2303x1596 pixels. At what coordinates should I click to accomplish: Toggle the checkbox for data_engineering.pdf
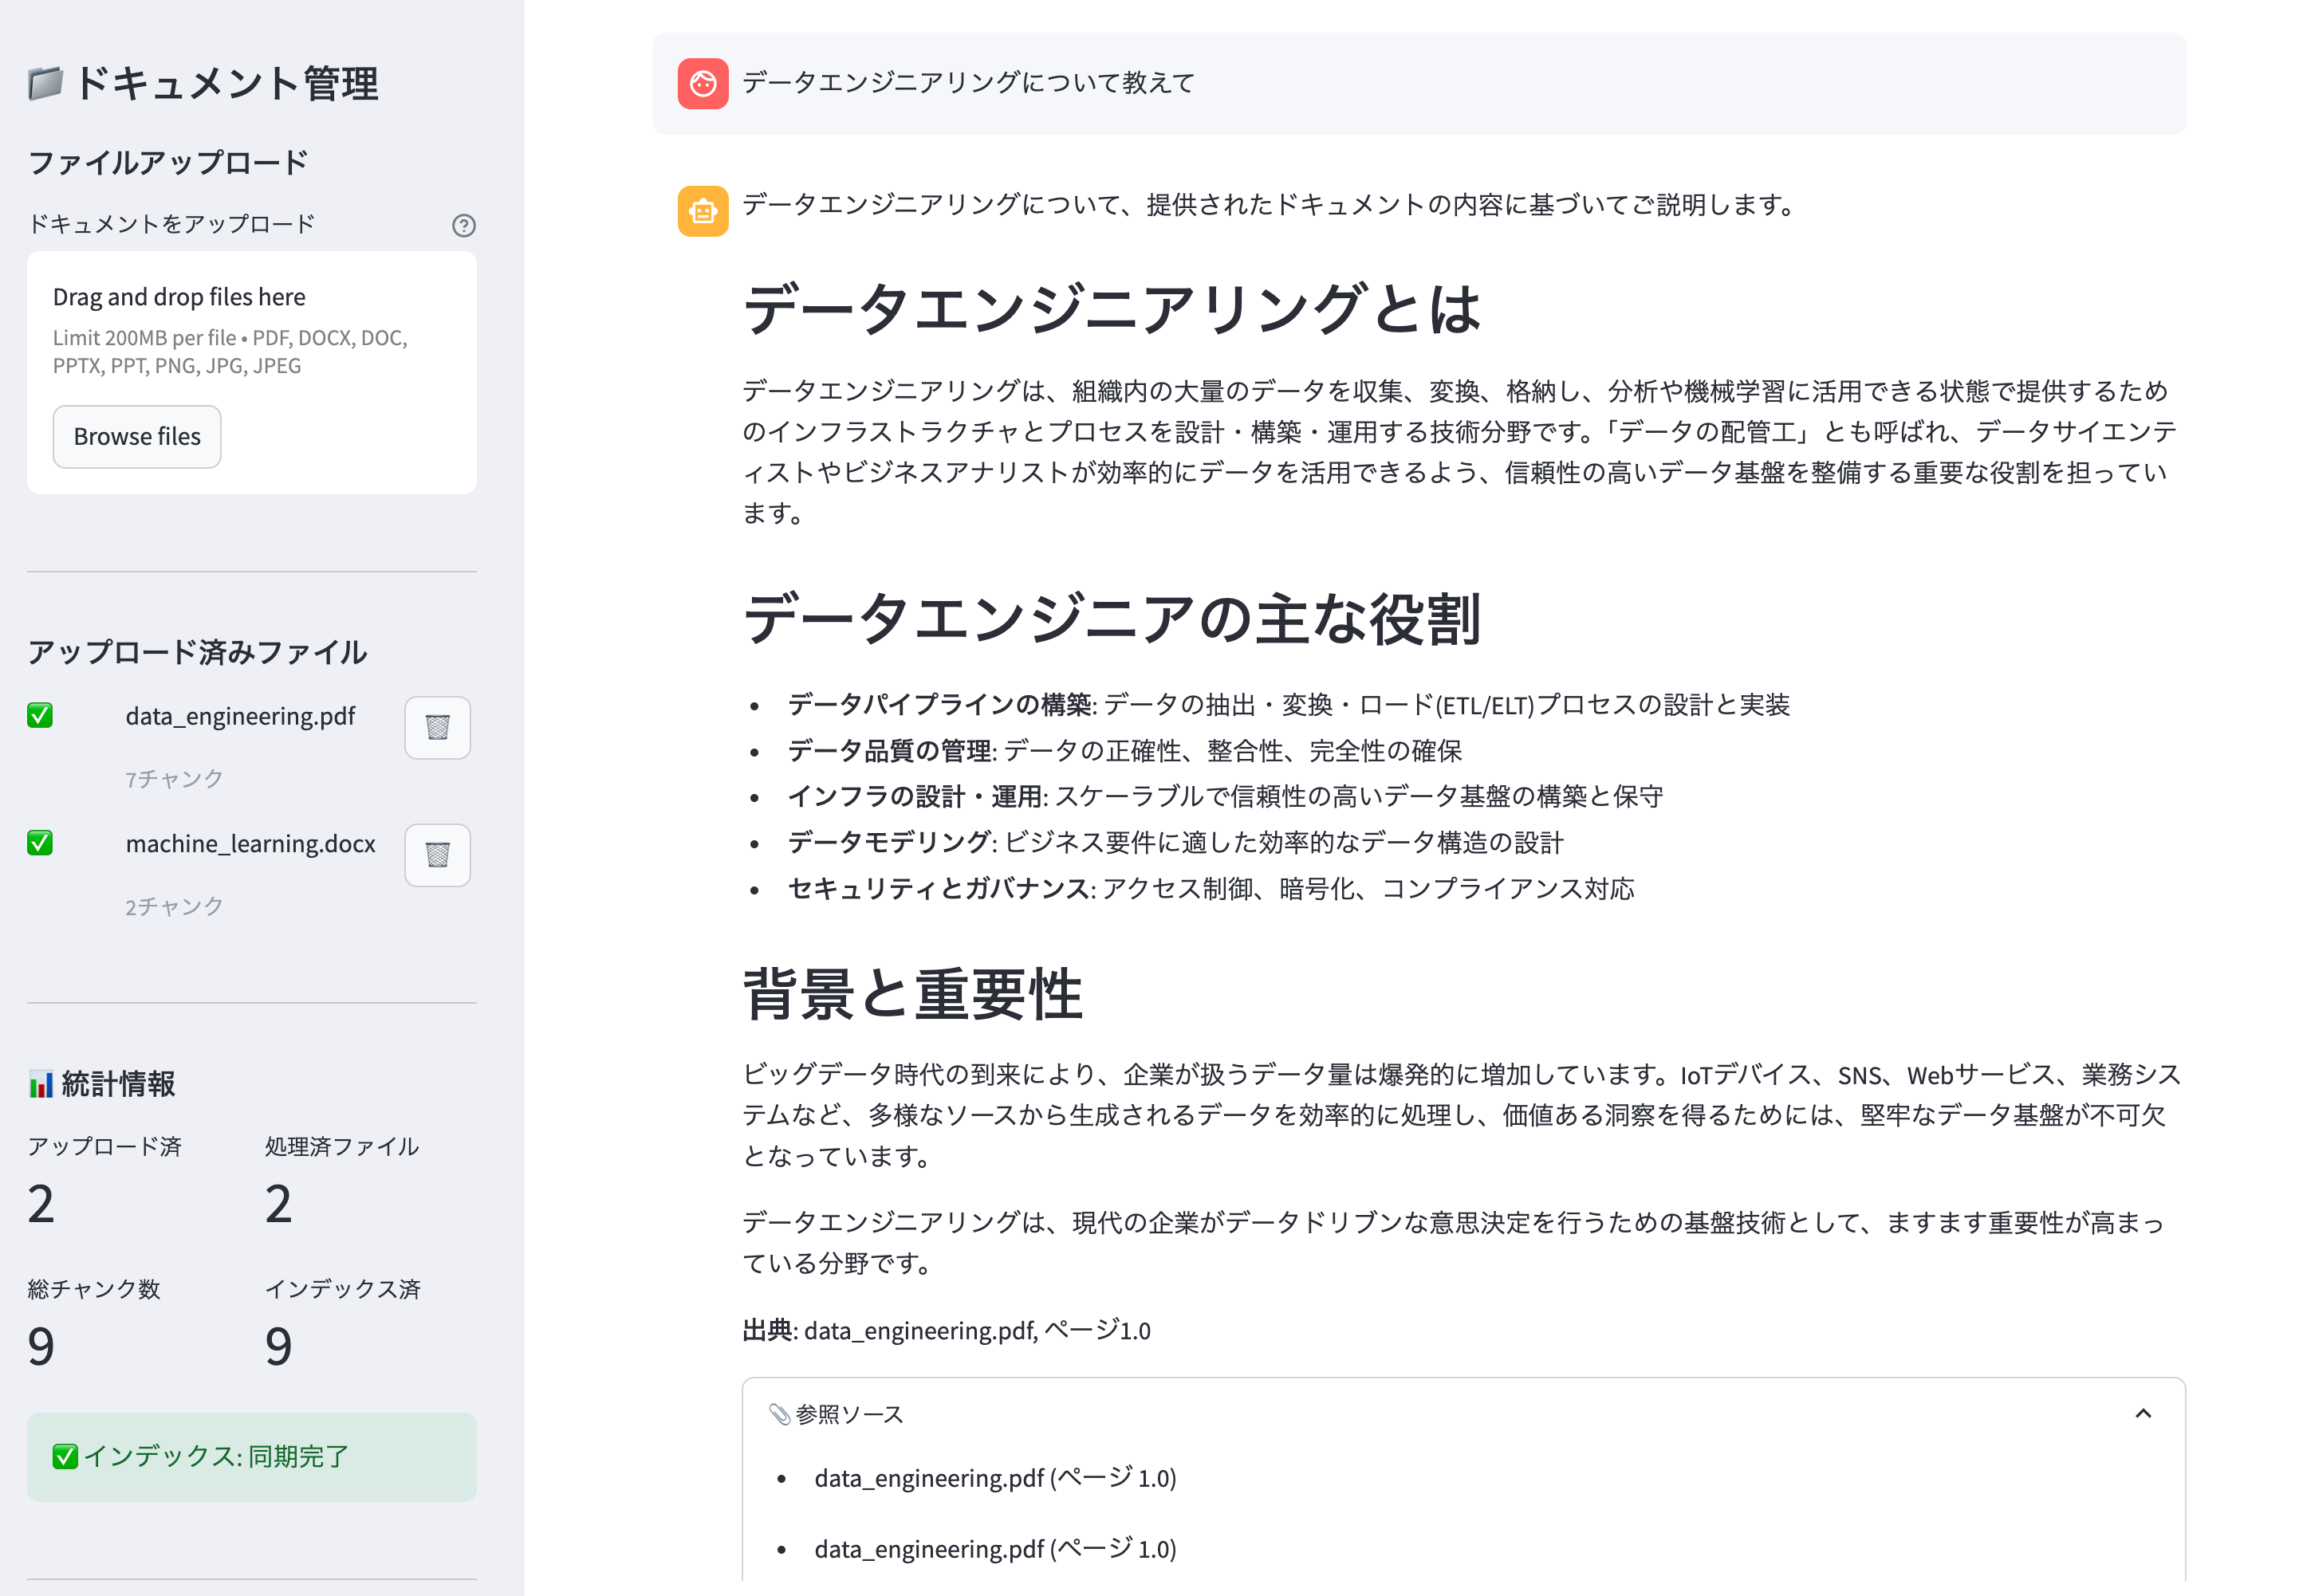39,715
